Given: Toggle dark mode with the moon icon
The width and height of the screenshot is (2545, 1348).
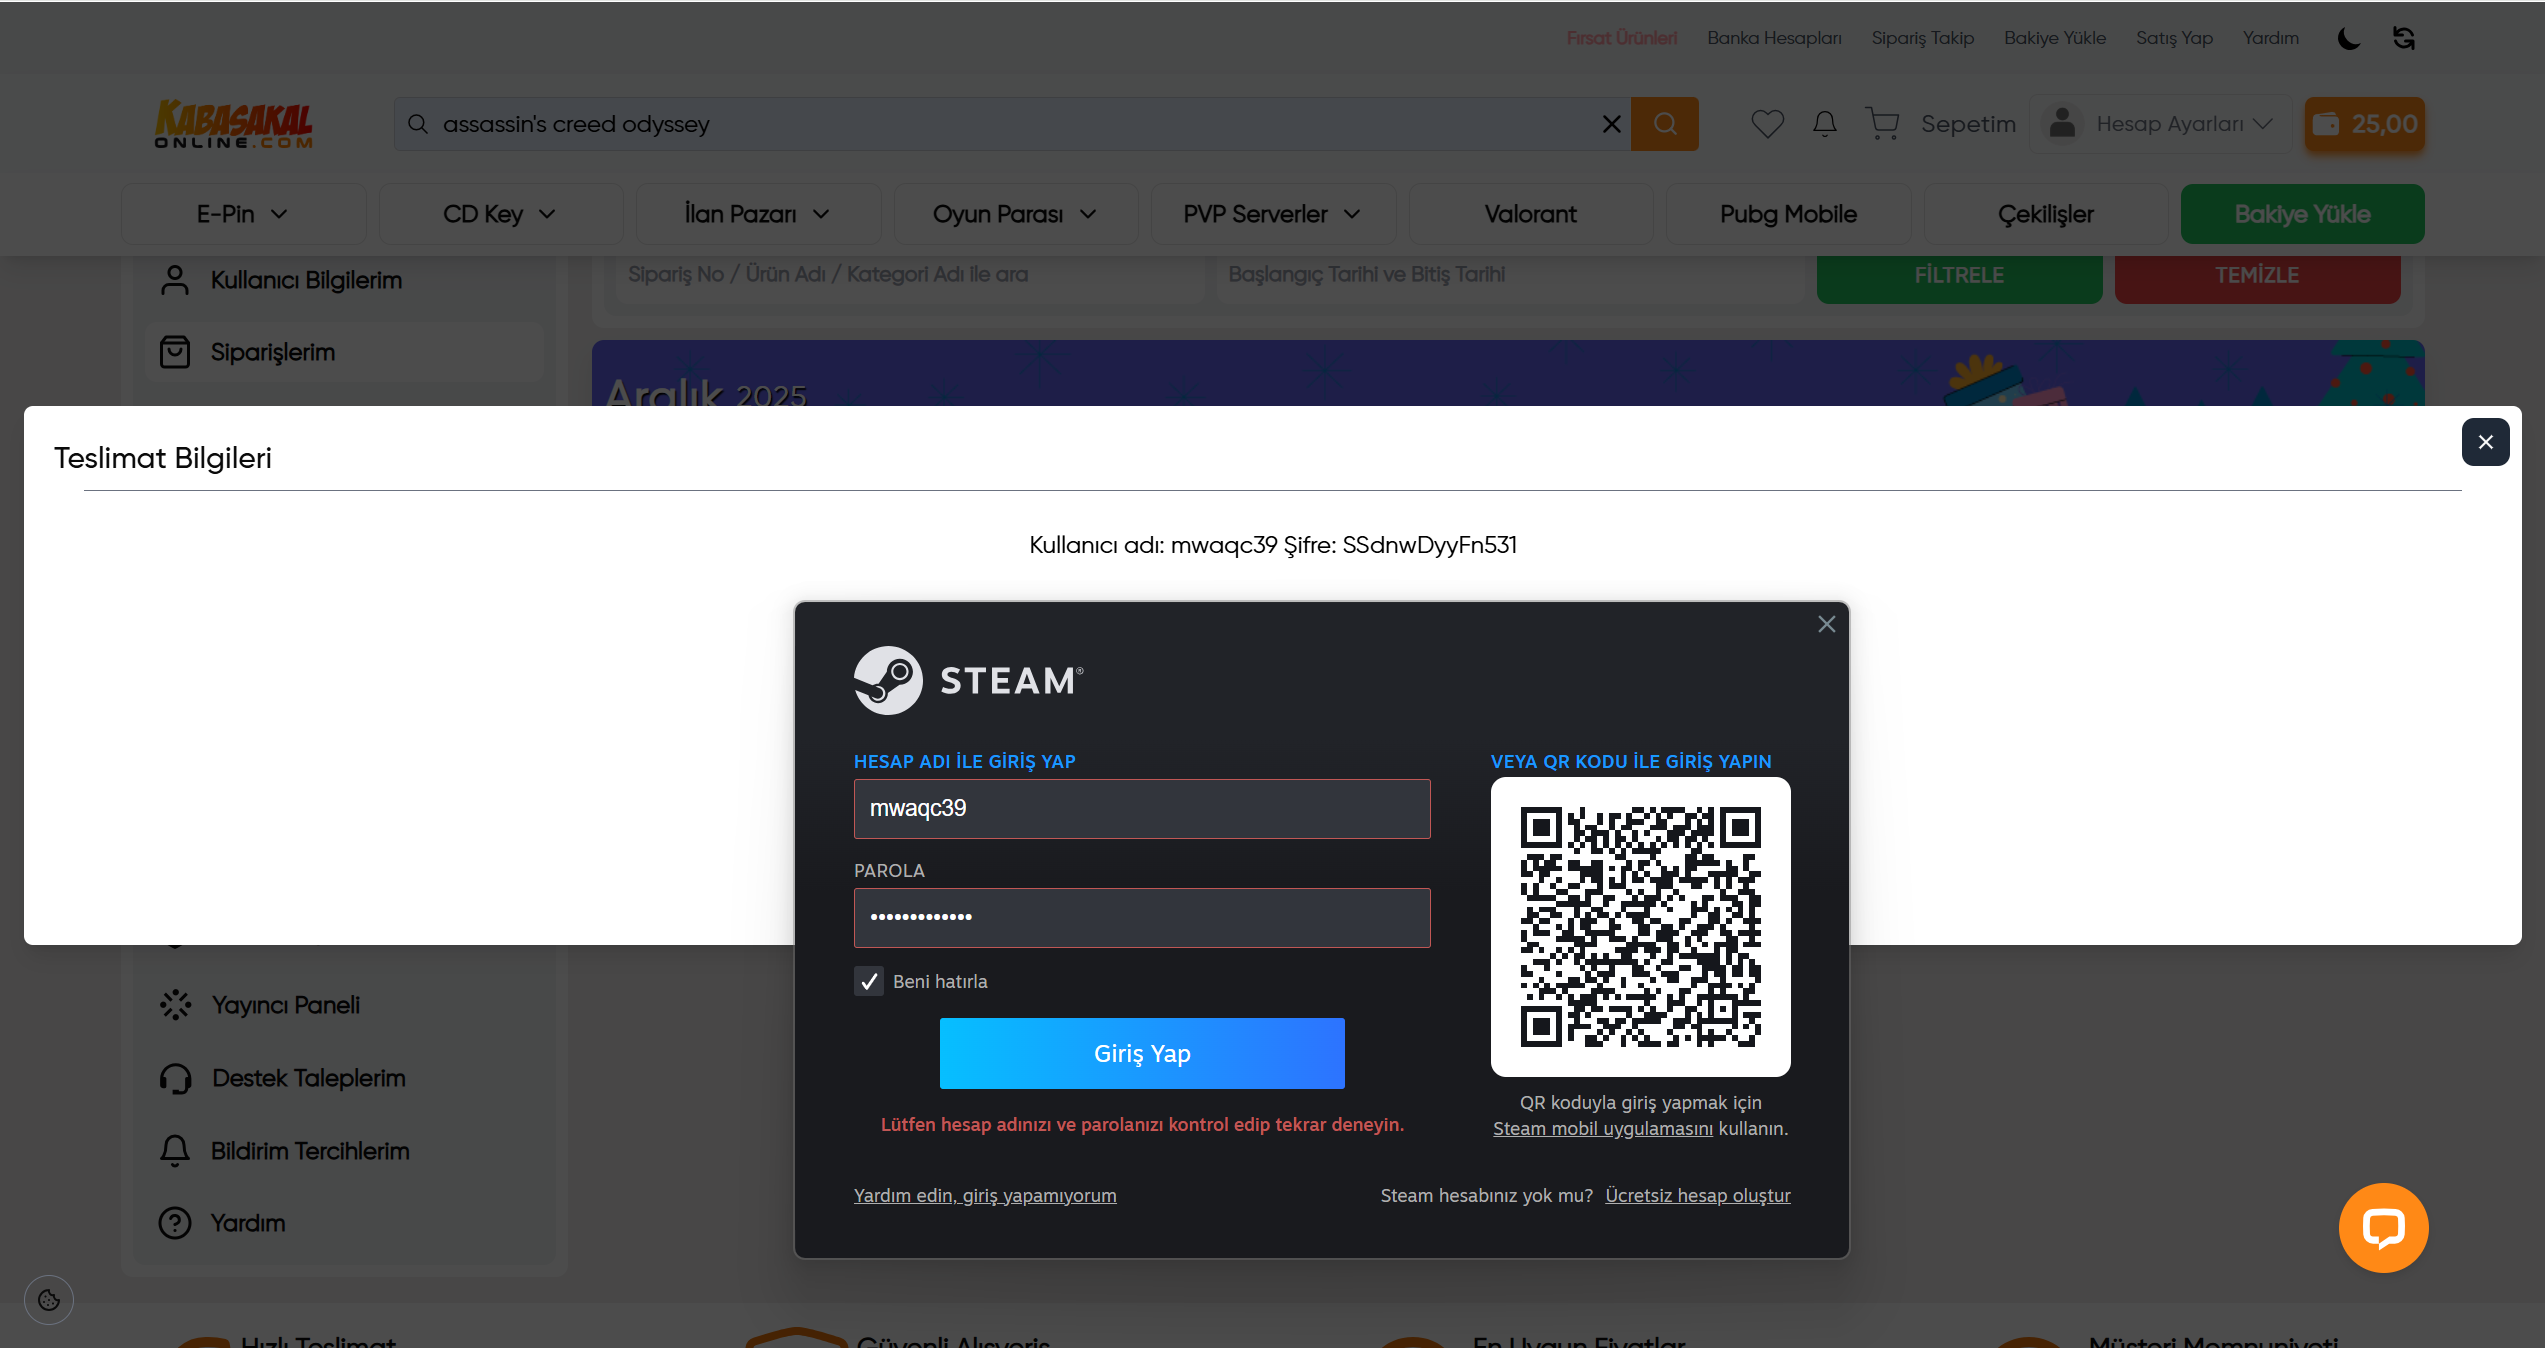Looking at the screenshot, I should point(2349,39).
